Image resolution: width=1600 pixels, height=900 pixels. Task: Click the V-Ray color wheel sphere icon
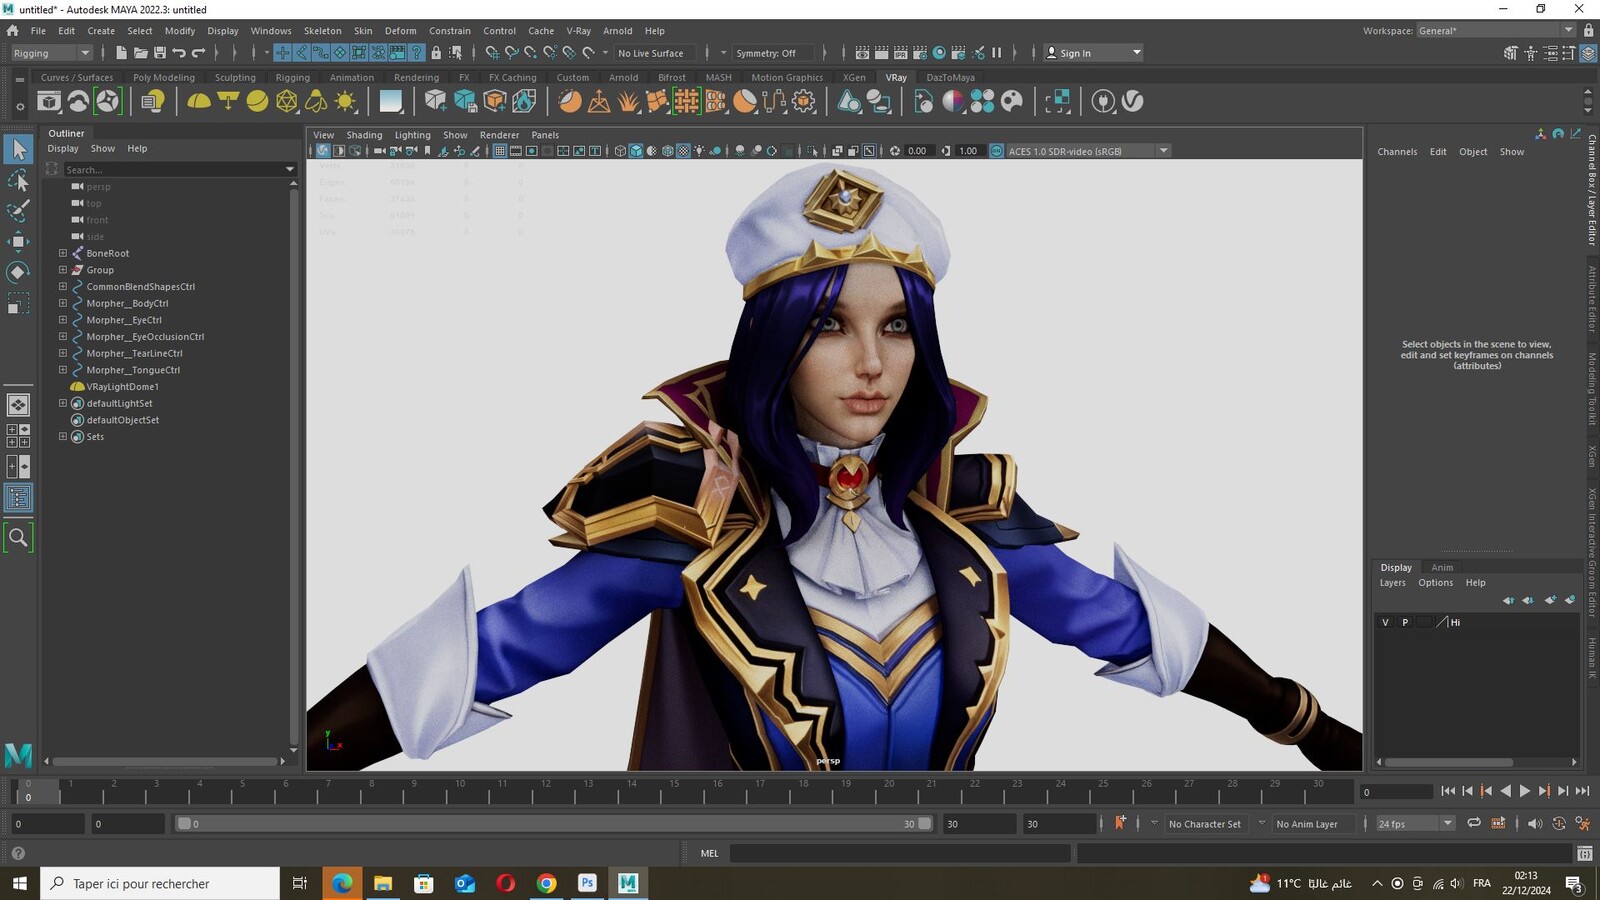(x=953, y=101)
